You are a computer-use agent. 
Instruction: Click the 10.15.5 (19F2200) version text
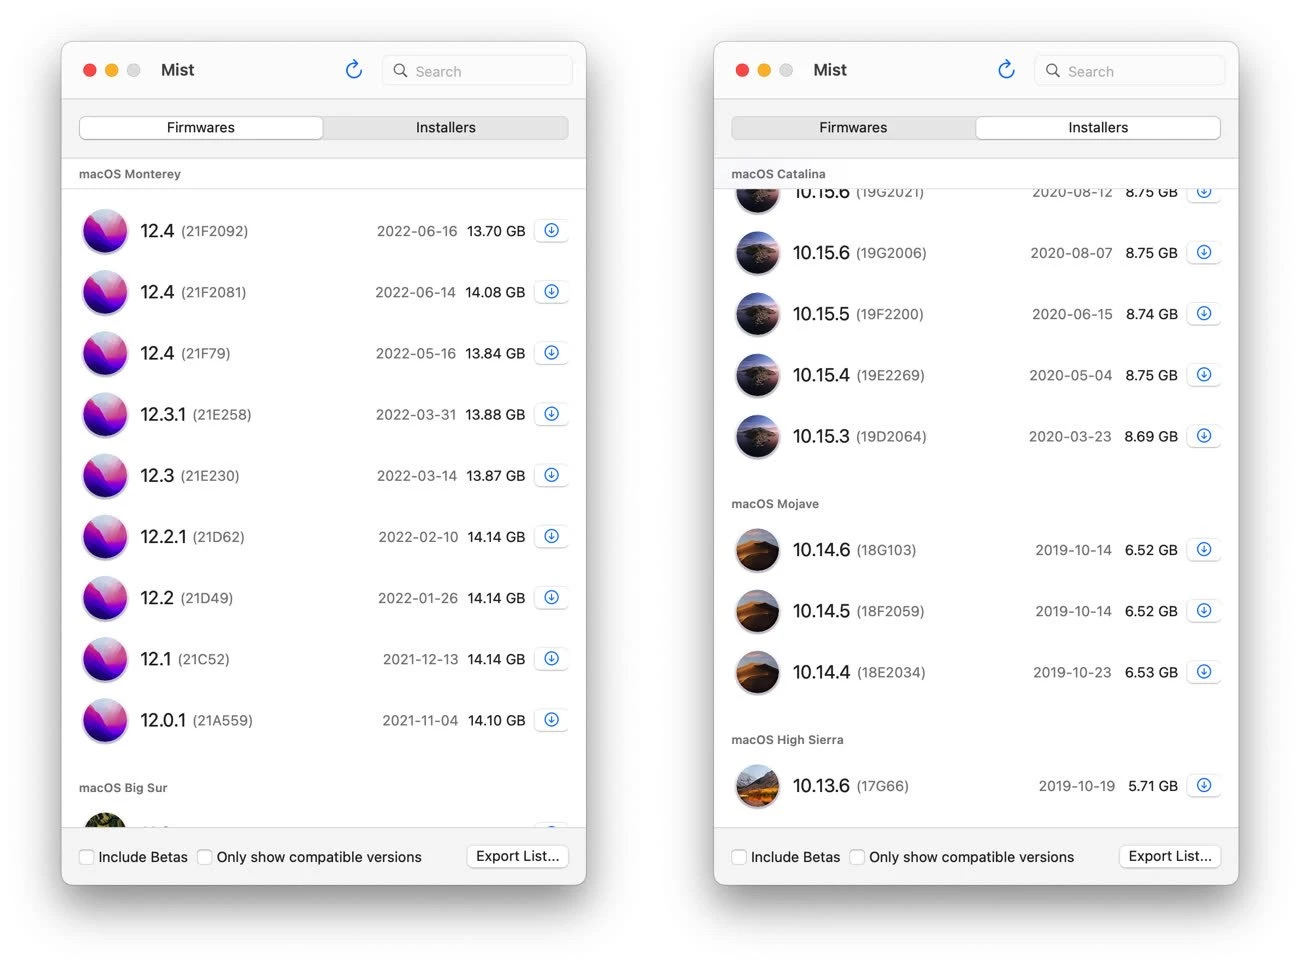(858, 314)
